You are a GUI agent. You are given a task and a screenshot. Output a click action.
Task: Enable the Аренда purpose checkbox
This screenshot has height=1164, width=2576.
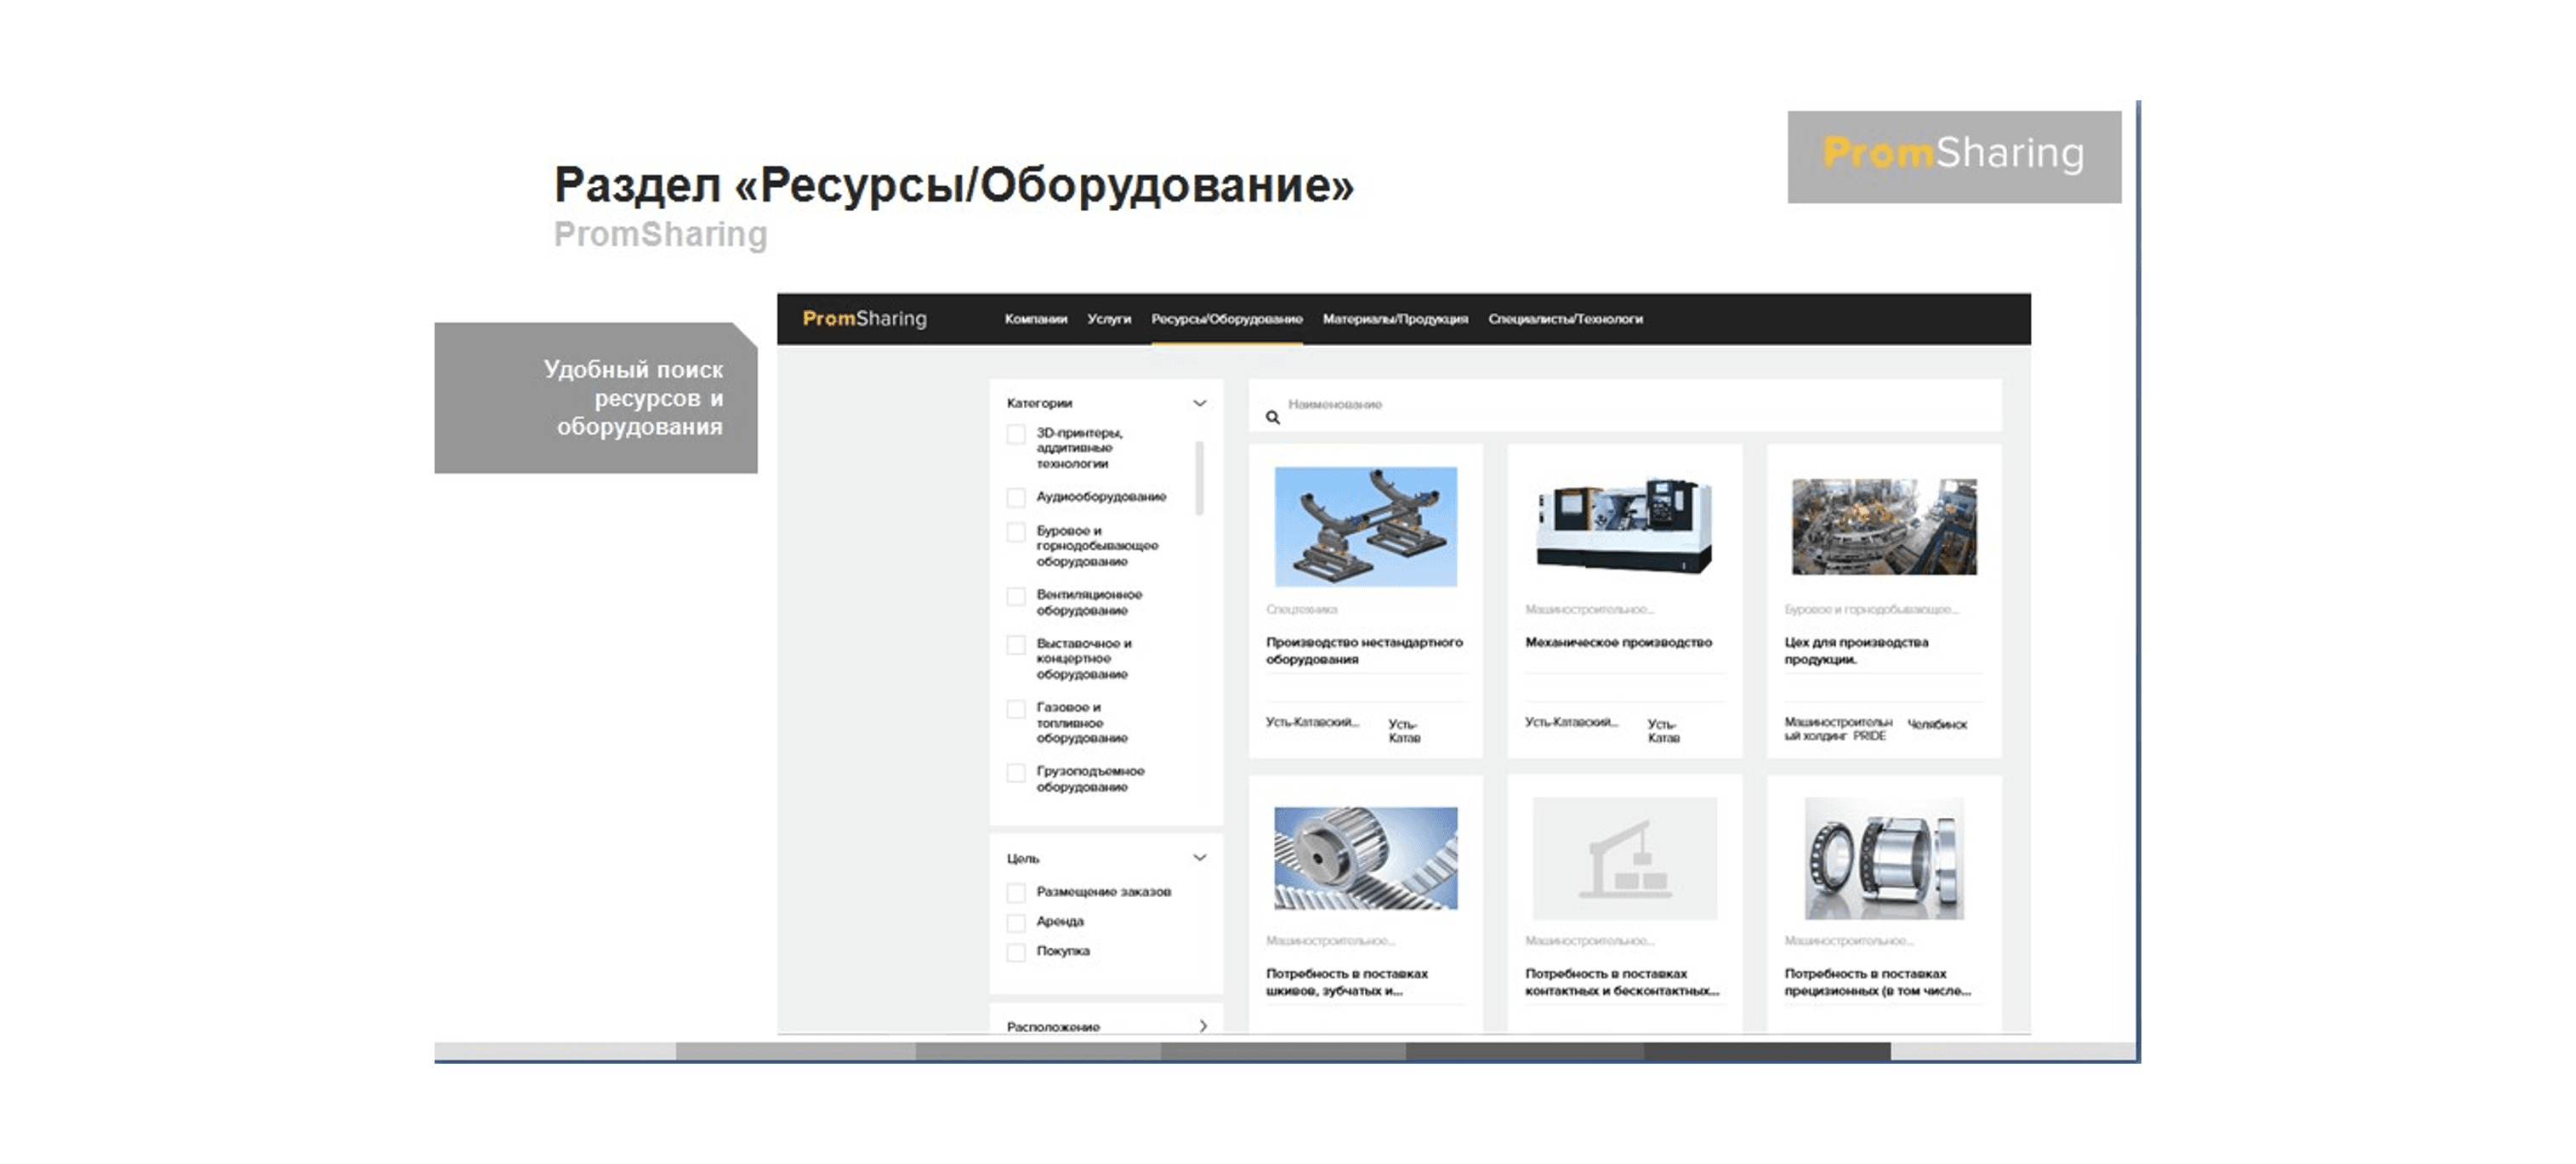1016,922
